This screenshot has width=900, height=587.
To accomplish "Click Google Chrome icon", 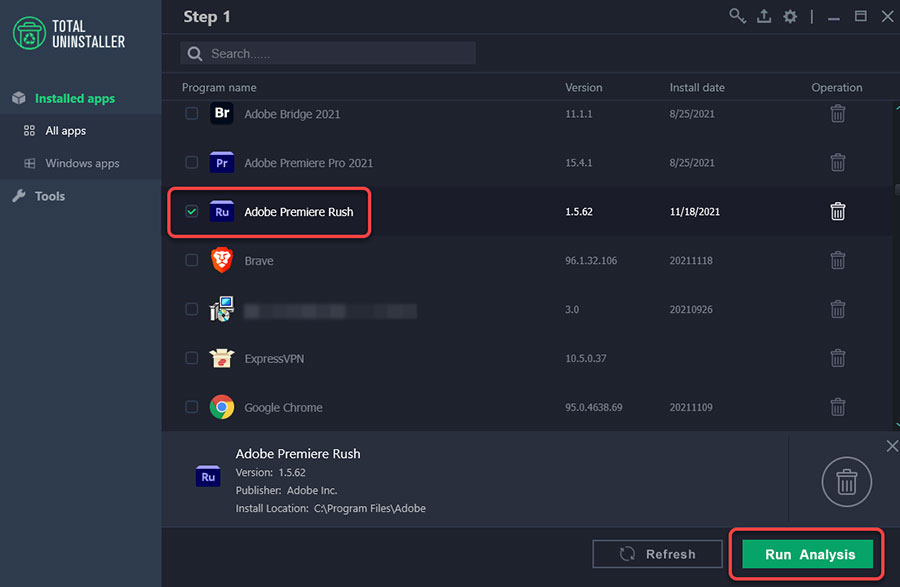I will click(x=222, y=407).
